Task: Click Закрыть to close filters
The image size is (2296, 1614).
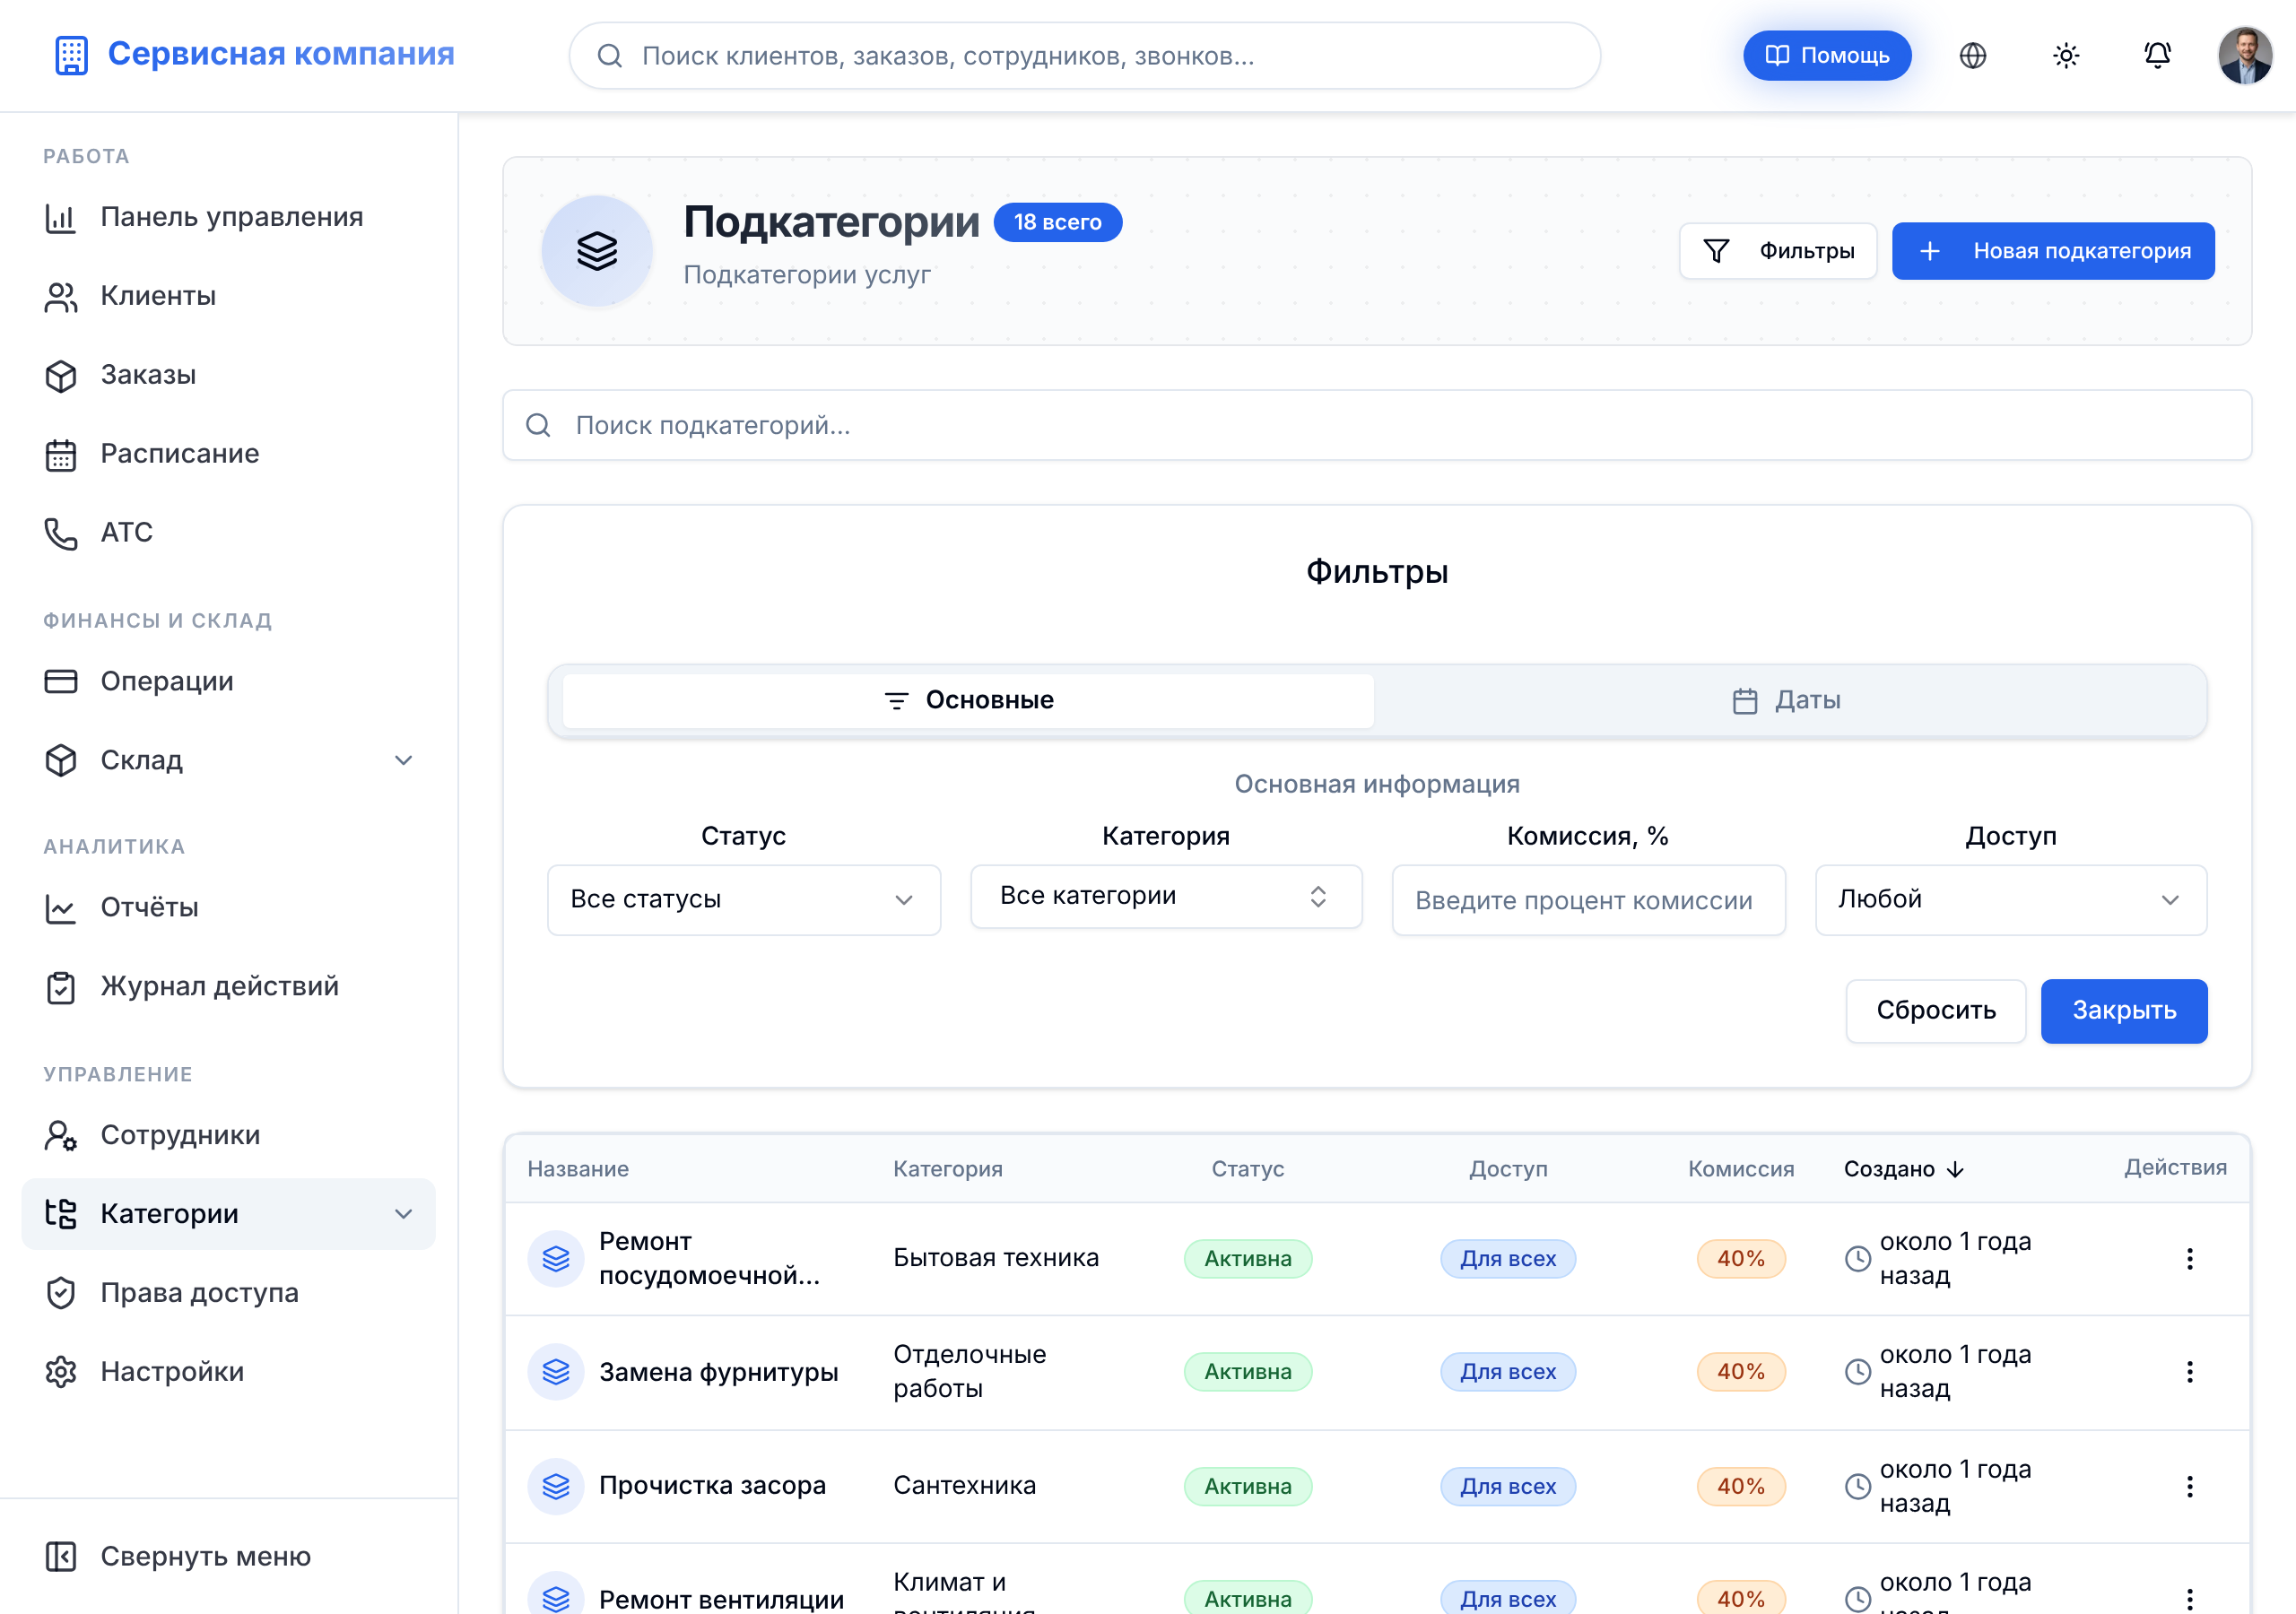Action: pos(2123,1010)
